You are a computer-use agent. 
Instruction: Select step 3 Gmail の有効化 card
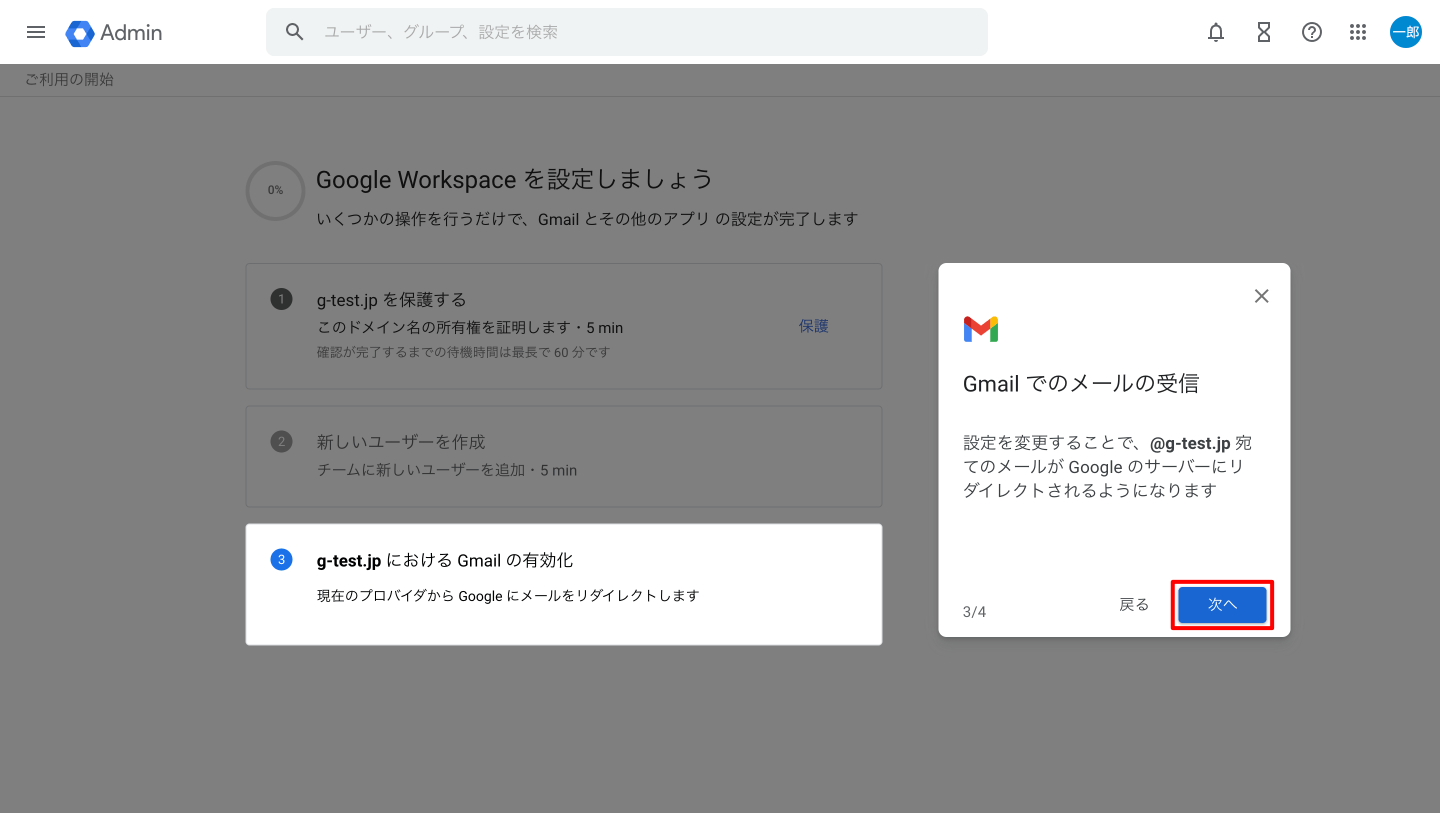(x=564, y=584)
